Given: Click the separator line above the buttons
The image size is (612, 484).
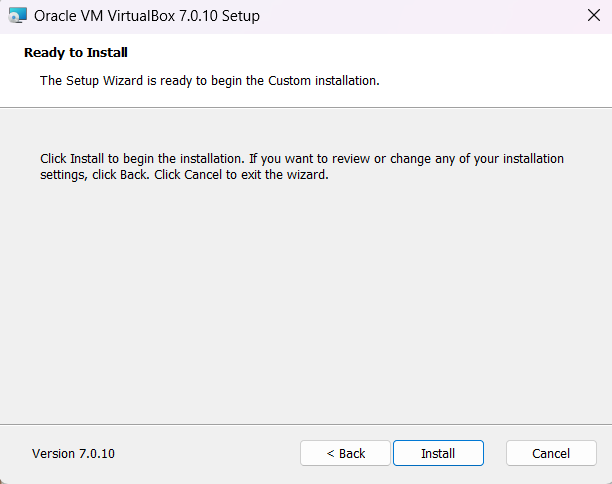Looking at the screenshot, I should click(306, 424).
